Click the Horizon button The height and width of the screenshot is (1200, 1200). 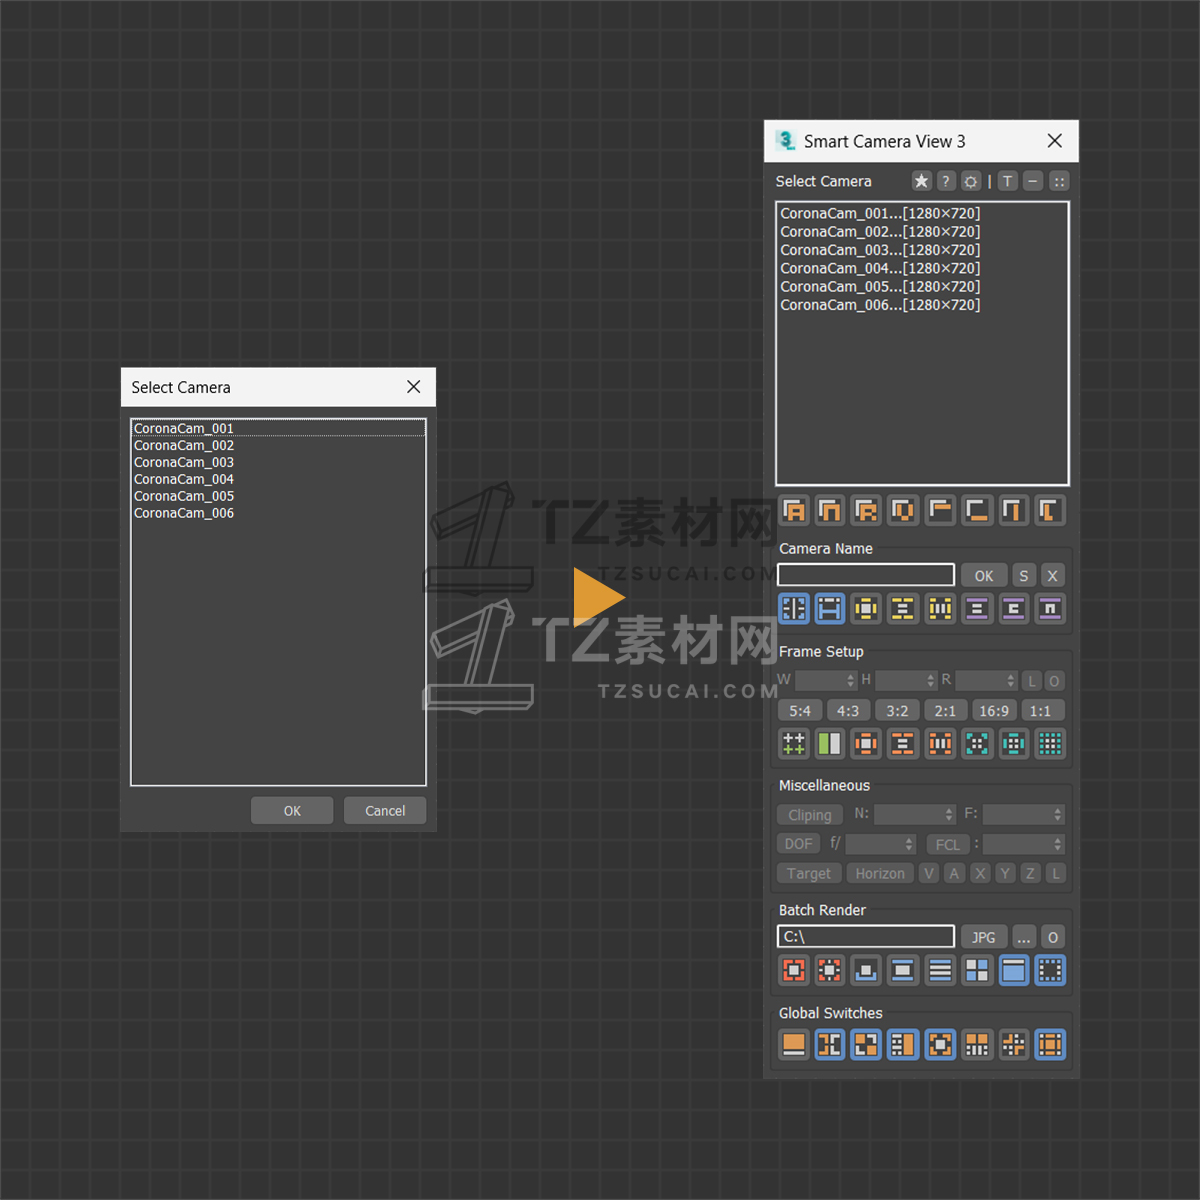coord(880,873)
